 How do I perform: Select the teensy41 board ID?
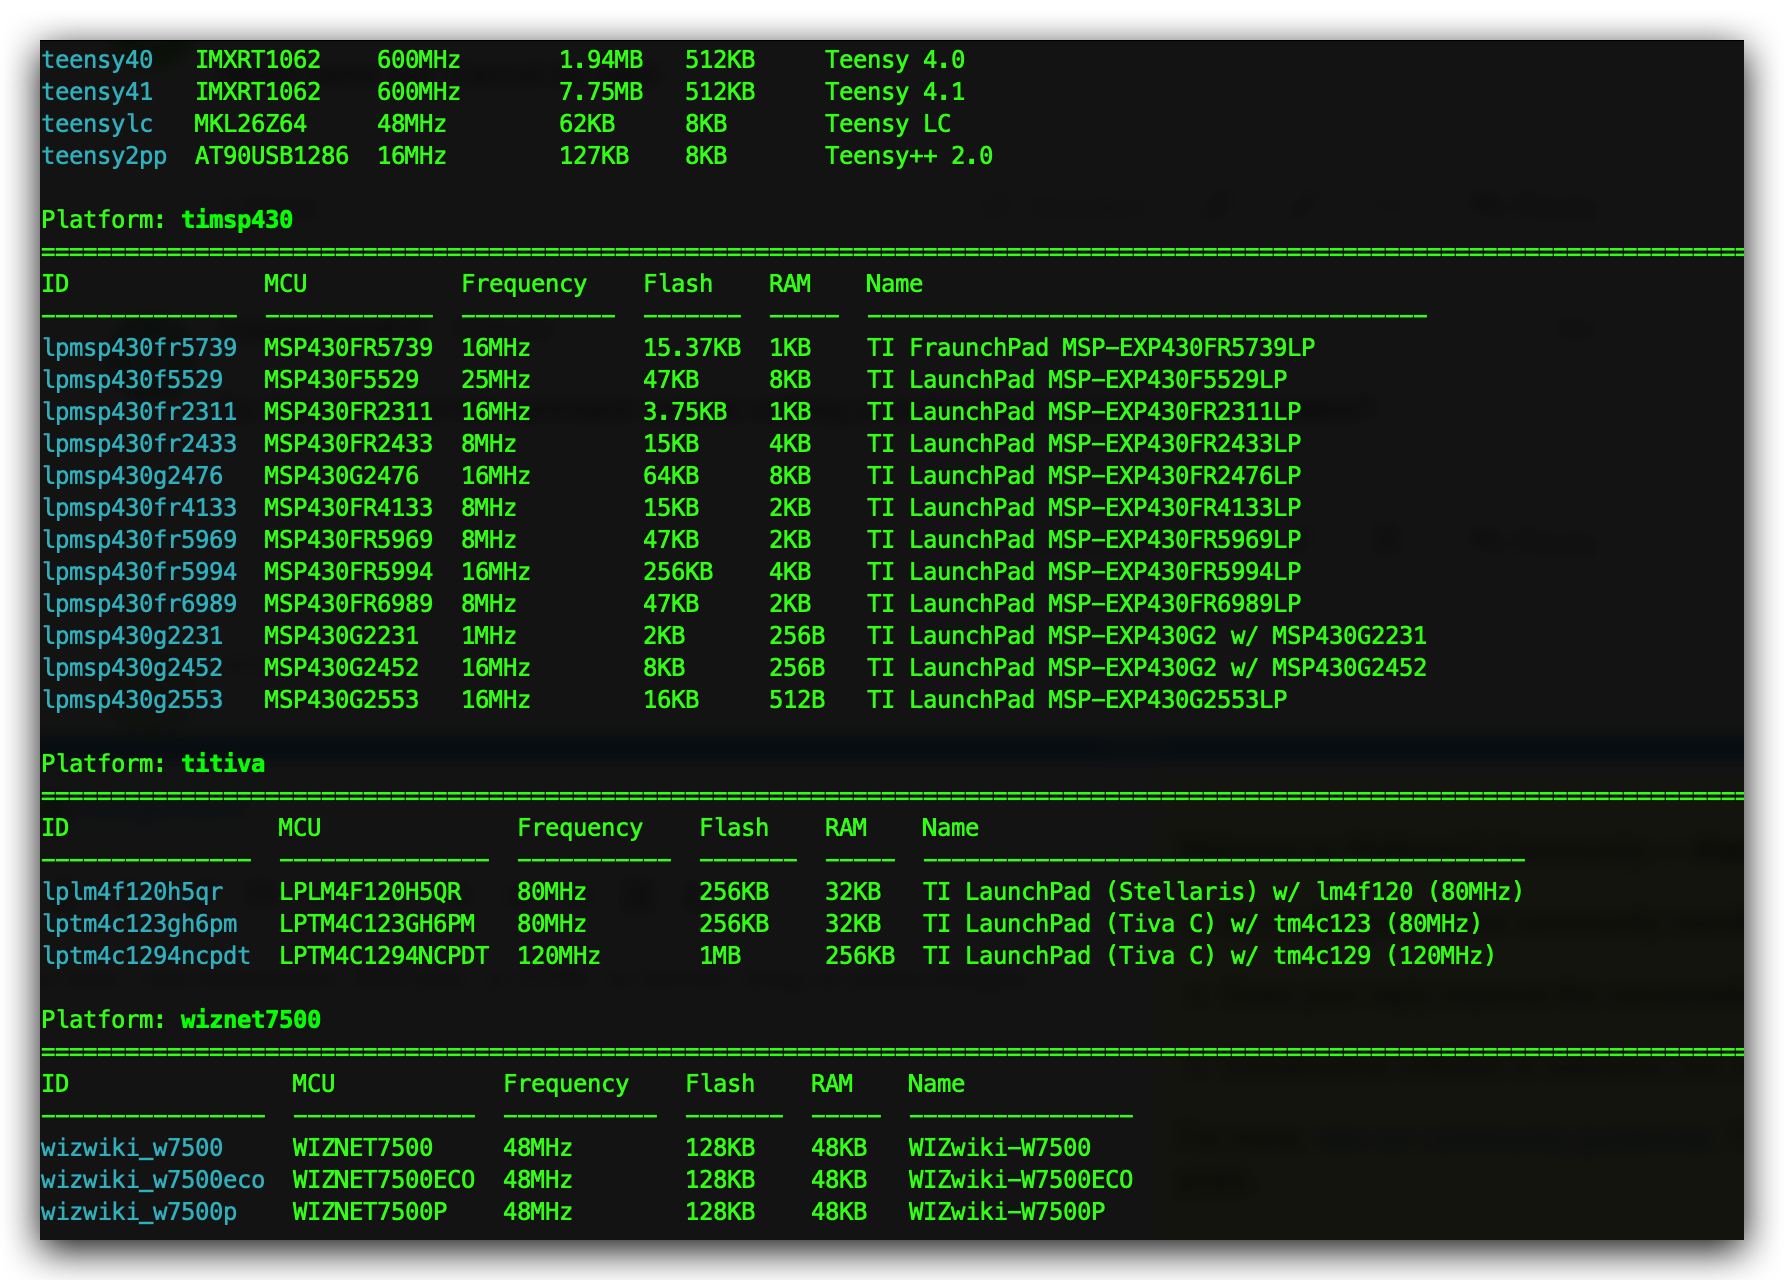coord(97,92)
